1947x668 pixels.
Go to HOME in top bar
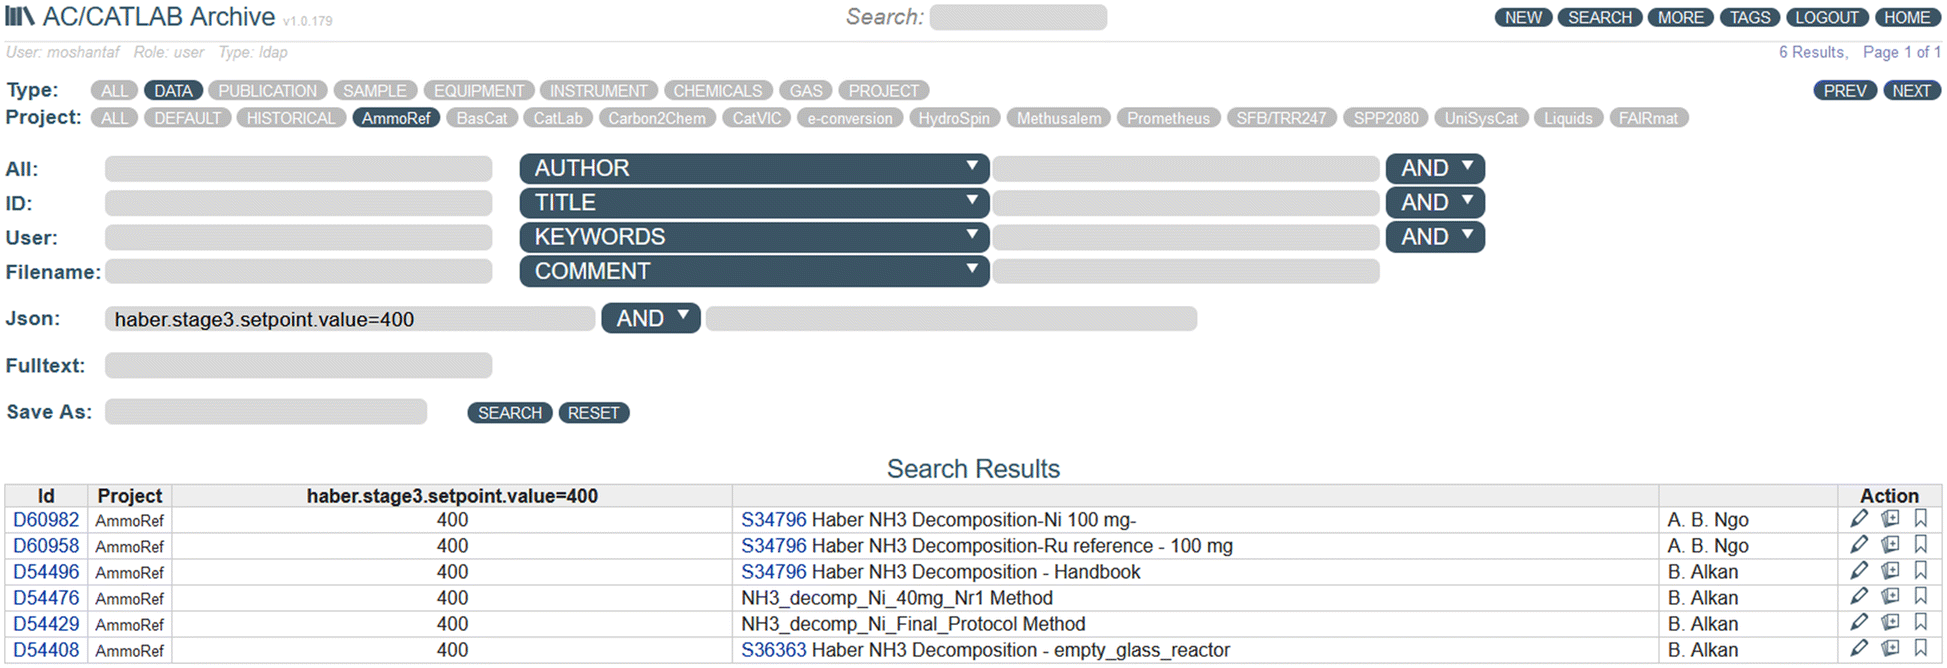(x=1907, y=17)
